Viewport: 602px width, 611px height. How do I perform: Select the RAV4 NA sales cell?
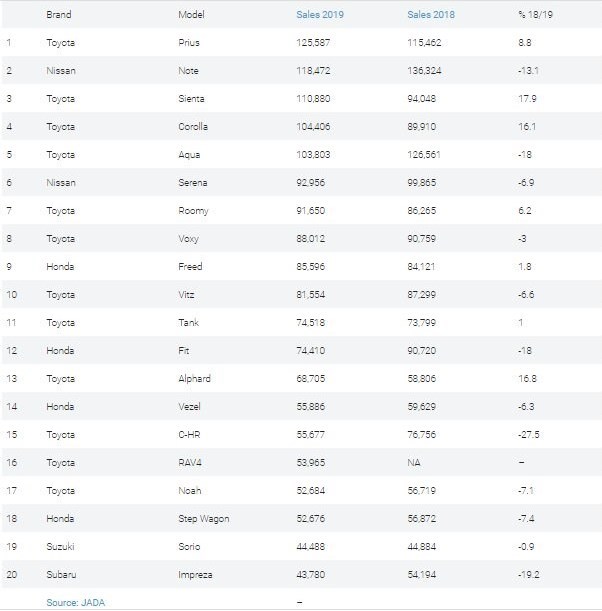point(414,463)
